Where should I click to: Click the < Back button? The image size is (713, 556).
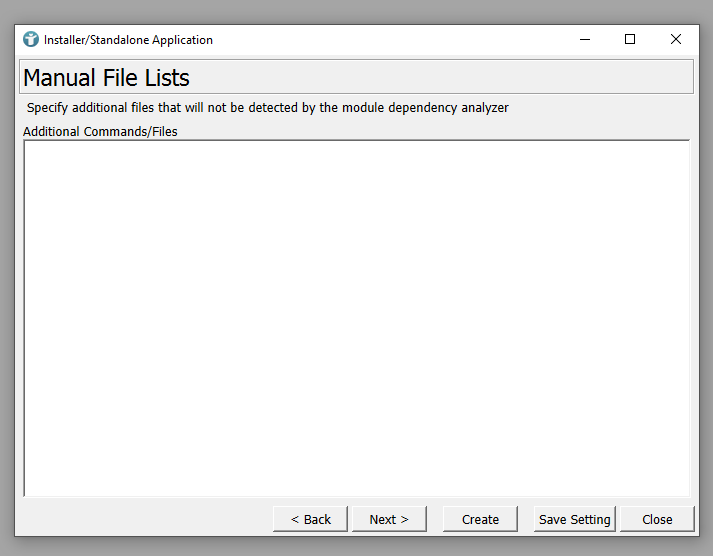tap(310, 519)
